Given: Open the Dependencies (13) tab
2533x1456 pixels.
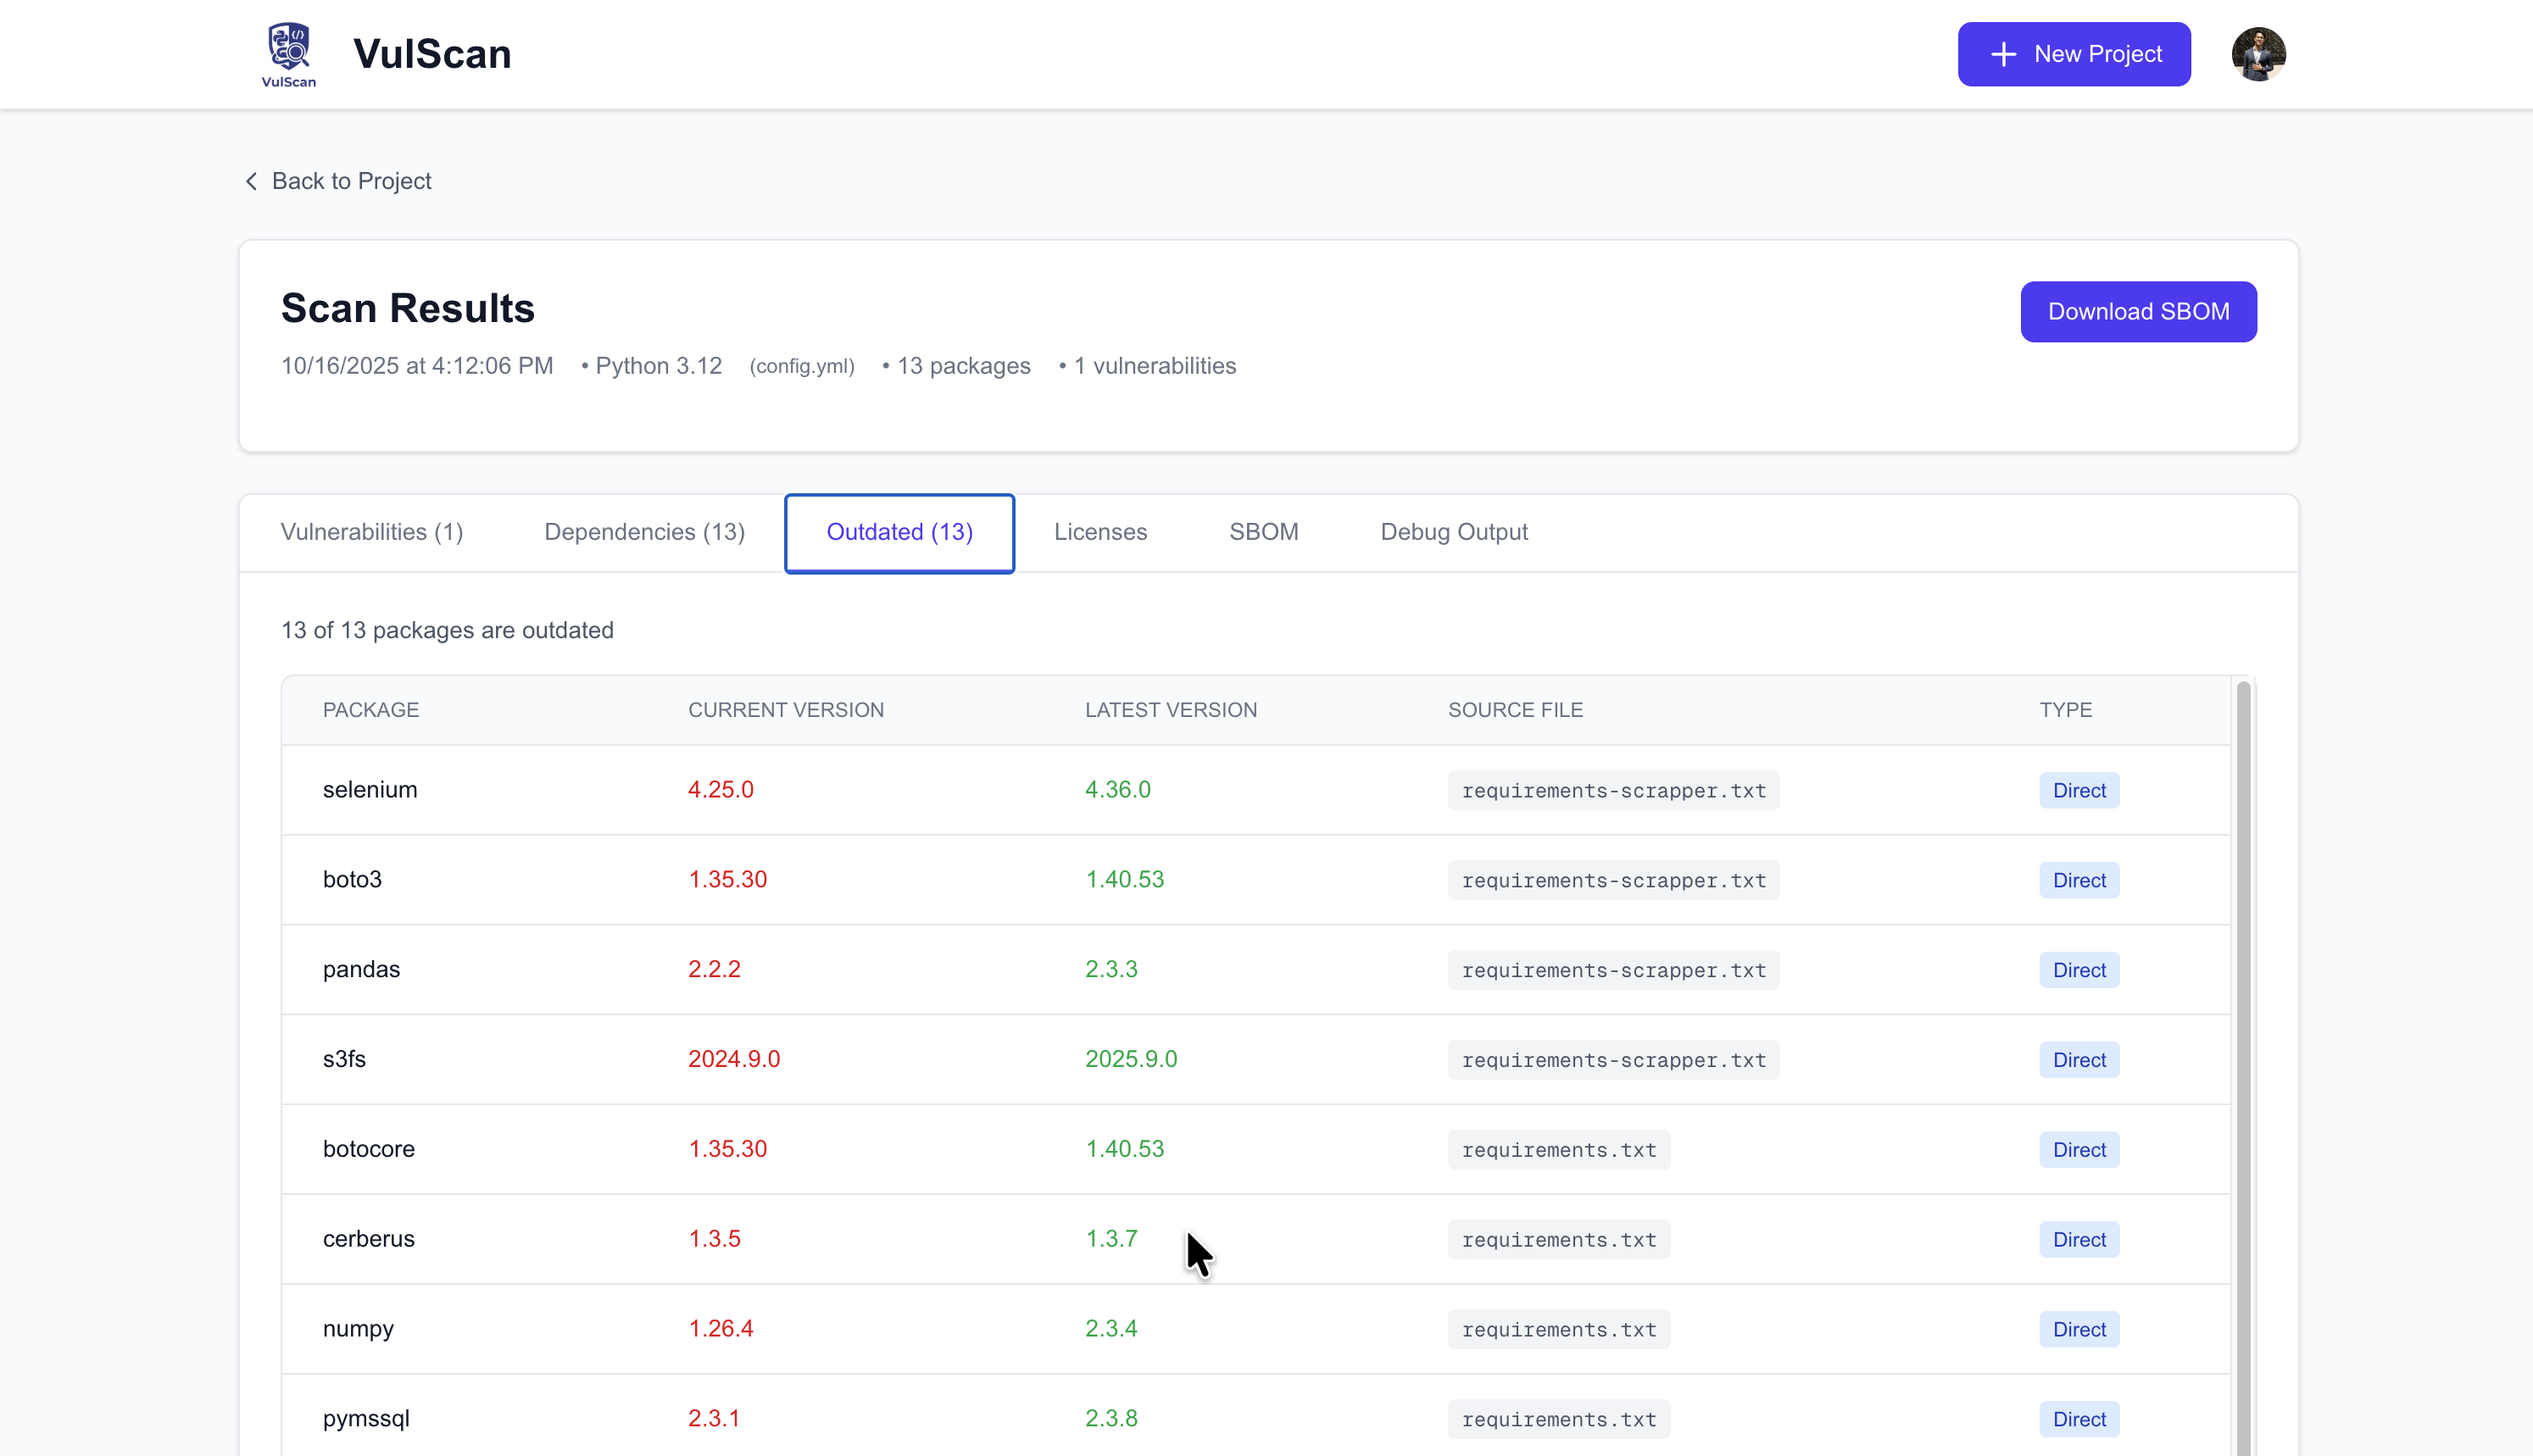Looking at the screenshot, I should pyautogui.click(x=644, y=532).
